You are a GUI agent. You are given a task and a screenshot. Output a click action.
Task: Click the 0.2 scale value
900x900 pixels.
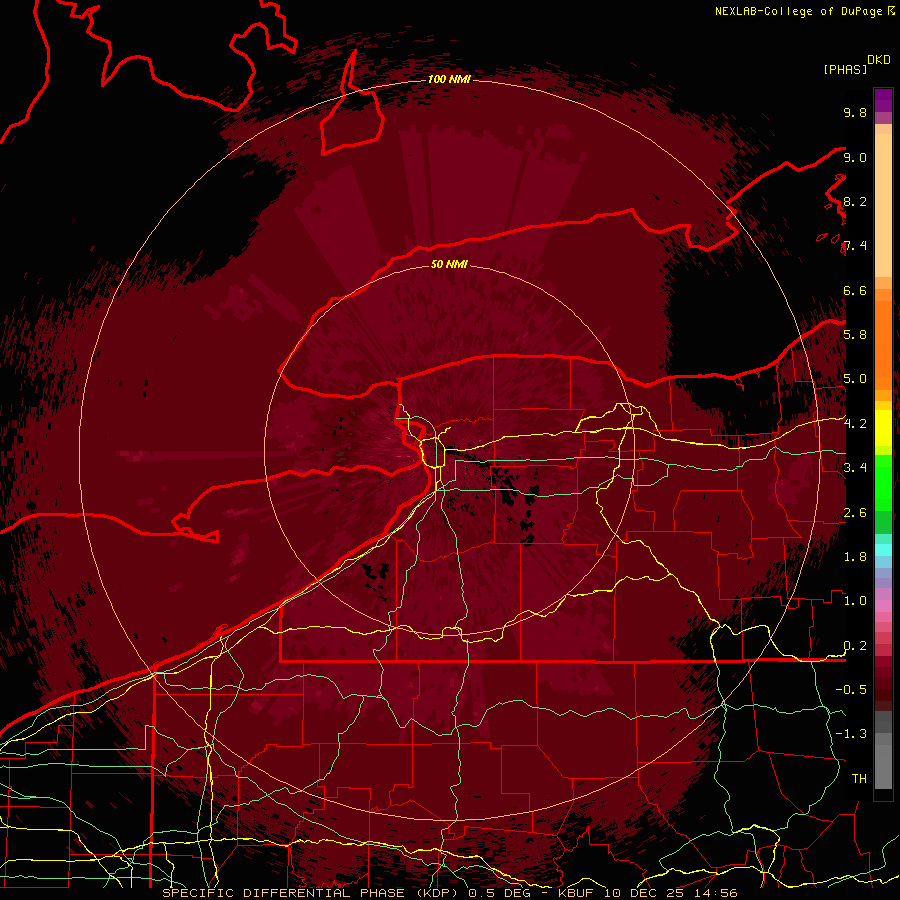[x=855, y=646]
